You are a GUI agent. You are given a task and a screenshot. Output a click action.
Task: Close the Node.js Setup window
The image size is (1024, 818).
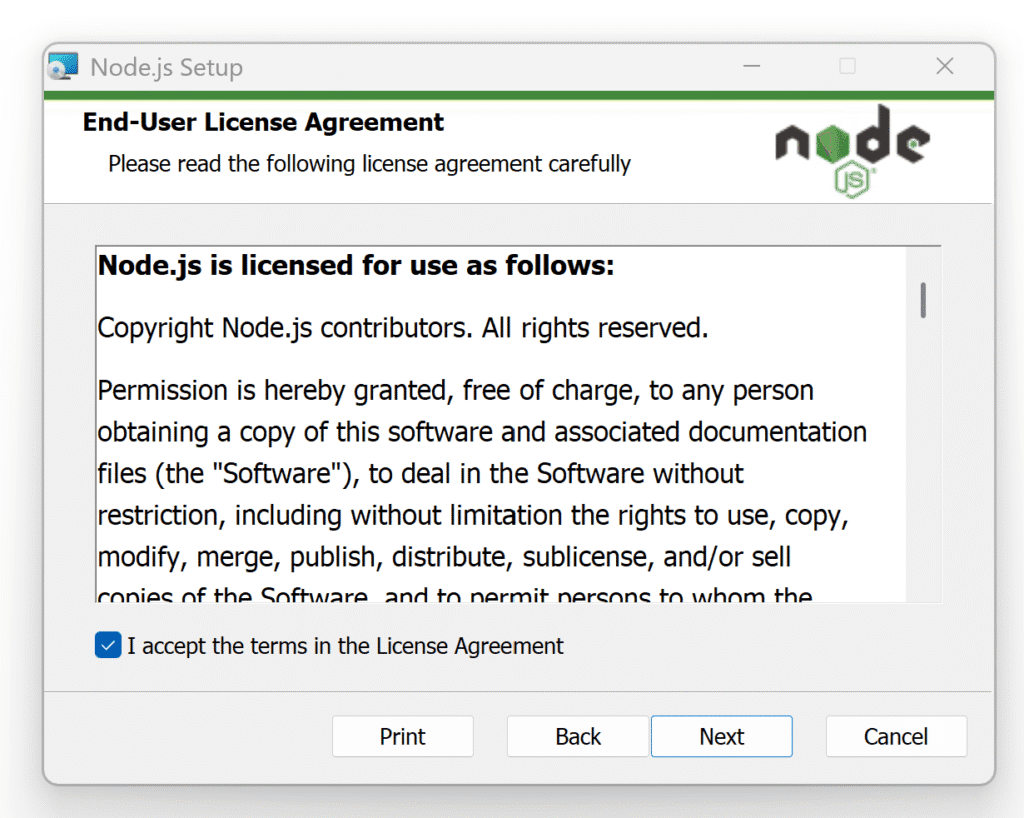point(944,66)
